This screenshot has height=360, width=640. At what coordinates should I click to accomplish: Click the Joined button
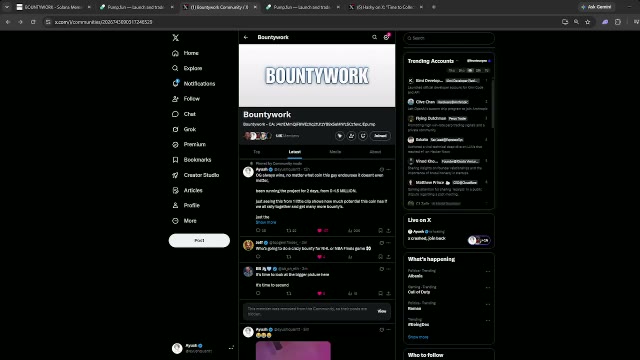[x=380, y=136]
